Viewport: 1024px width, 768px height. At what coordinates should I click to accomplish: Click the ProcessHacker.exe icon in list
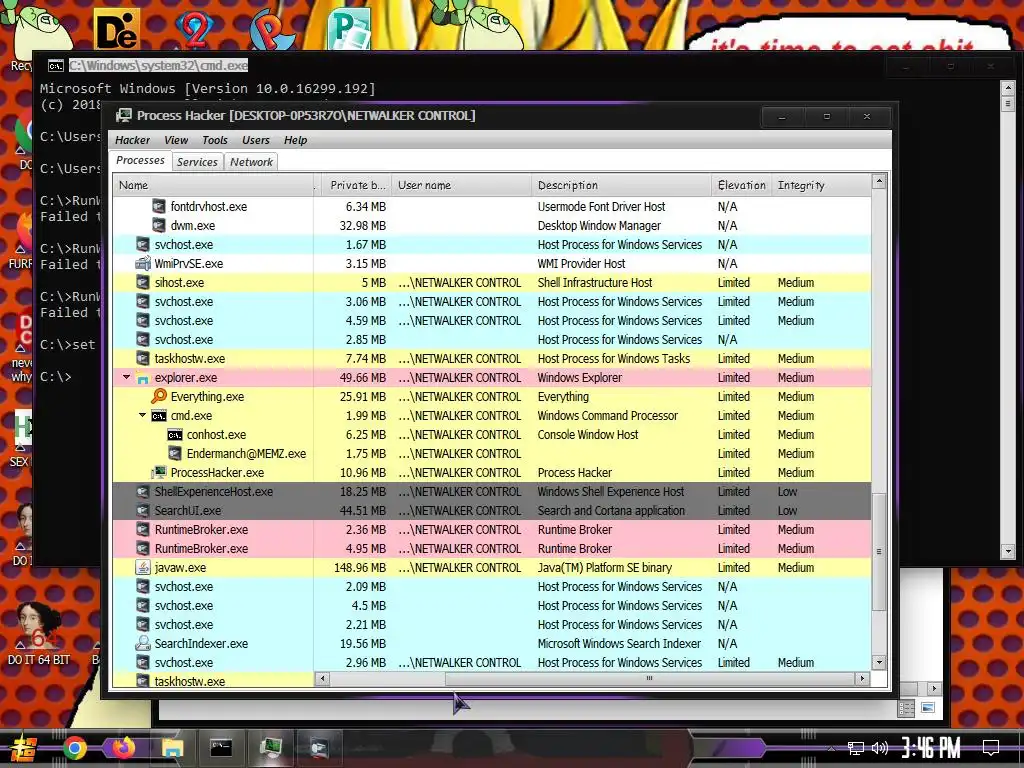click(x=159, y=472)
